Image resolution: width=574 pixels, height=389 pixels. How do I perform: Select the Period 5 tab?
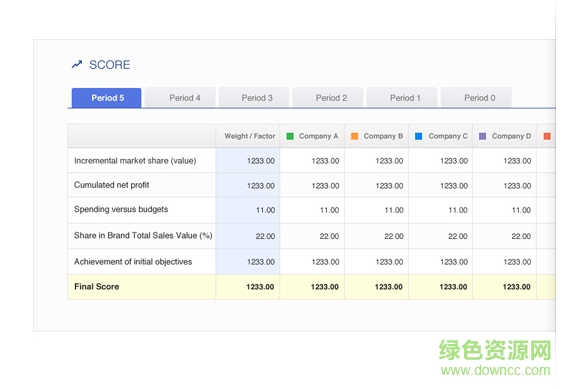[x=107, y=98]
